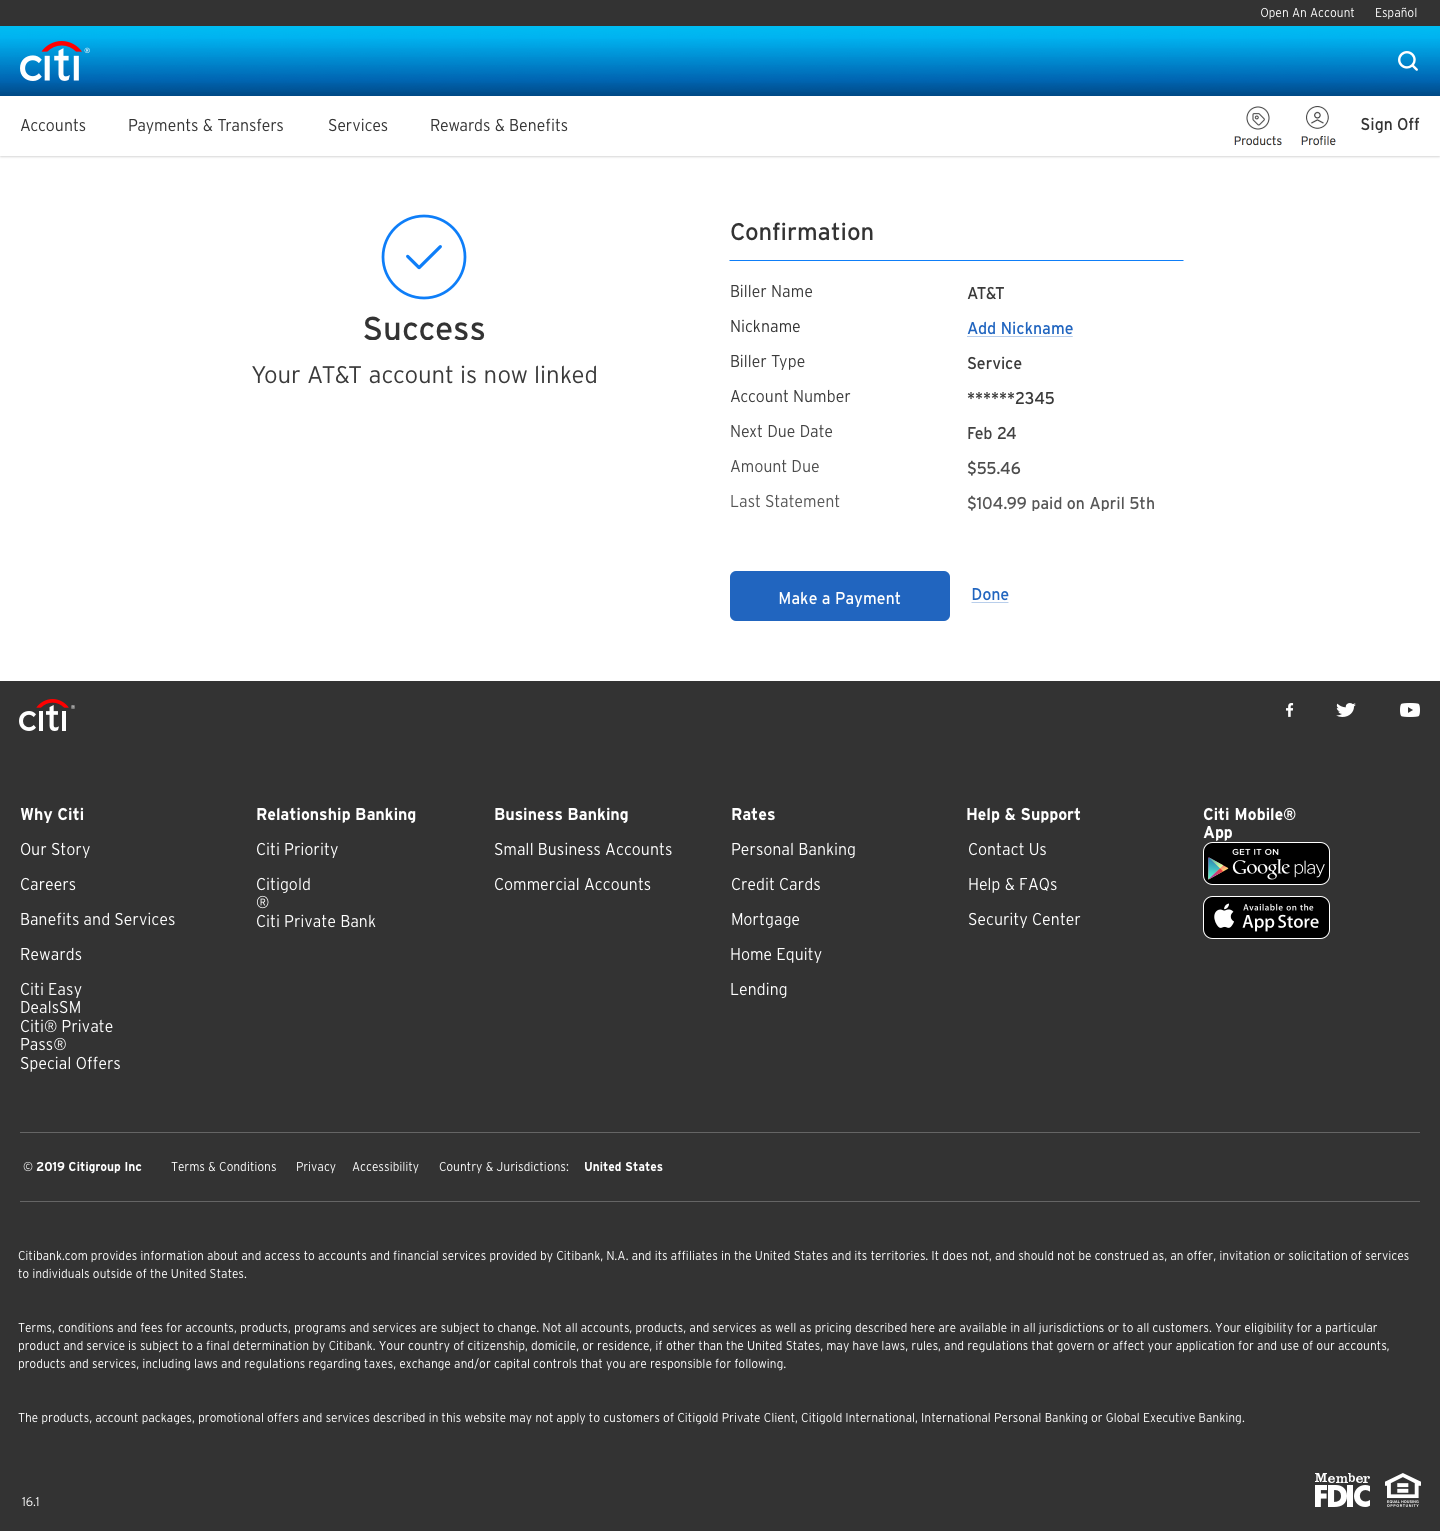Click the Member FDIC logo

pyautogui.click(x=1342, y=1490)
